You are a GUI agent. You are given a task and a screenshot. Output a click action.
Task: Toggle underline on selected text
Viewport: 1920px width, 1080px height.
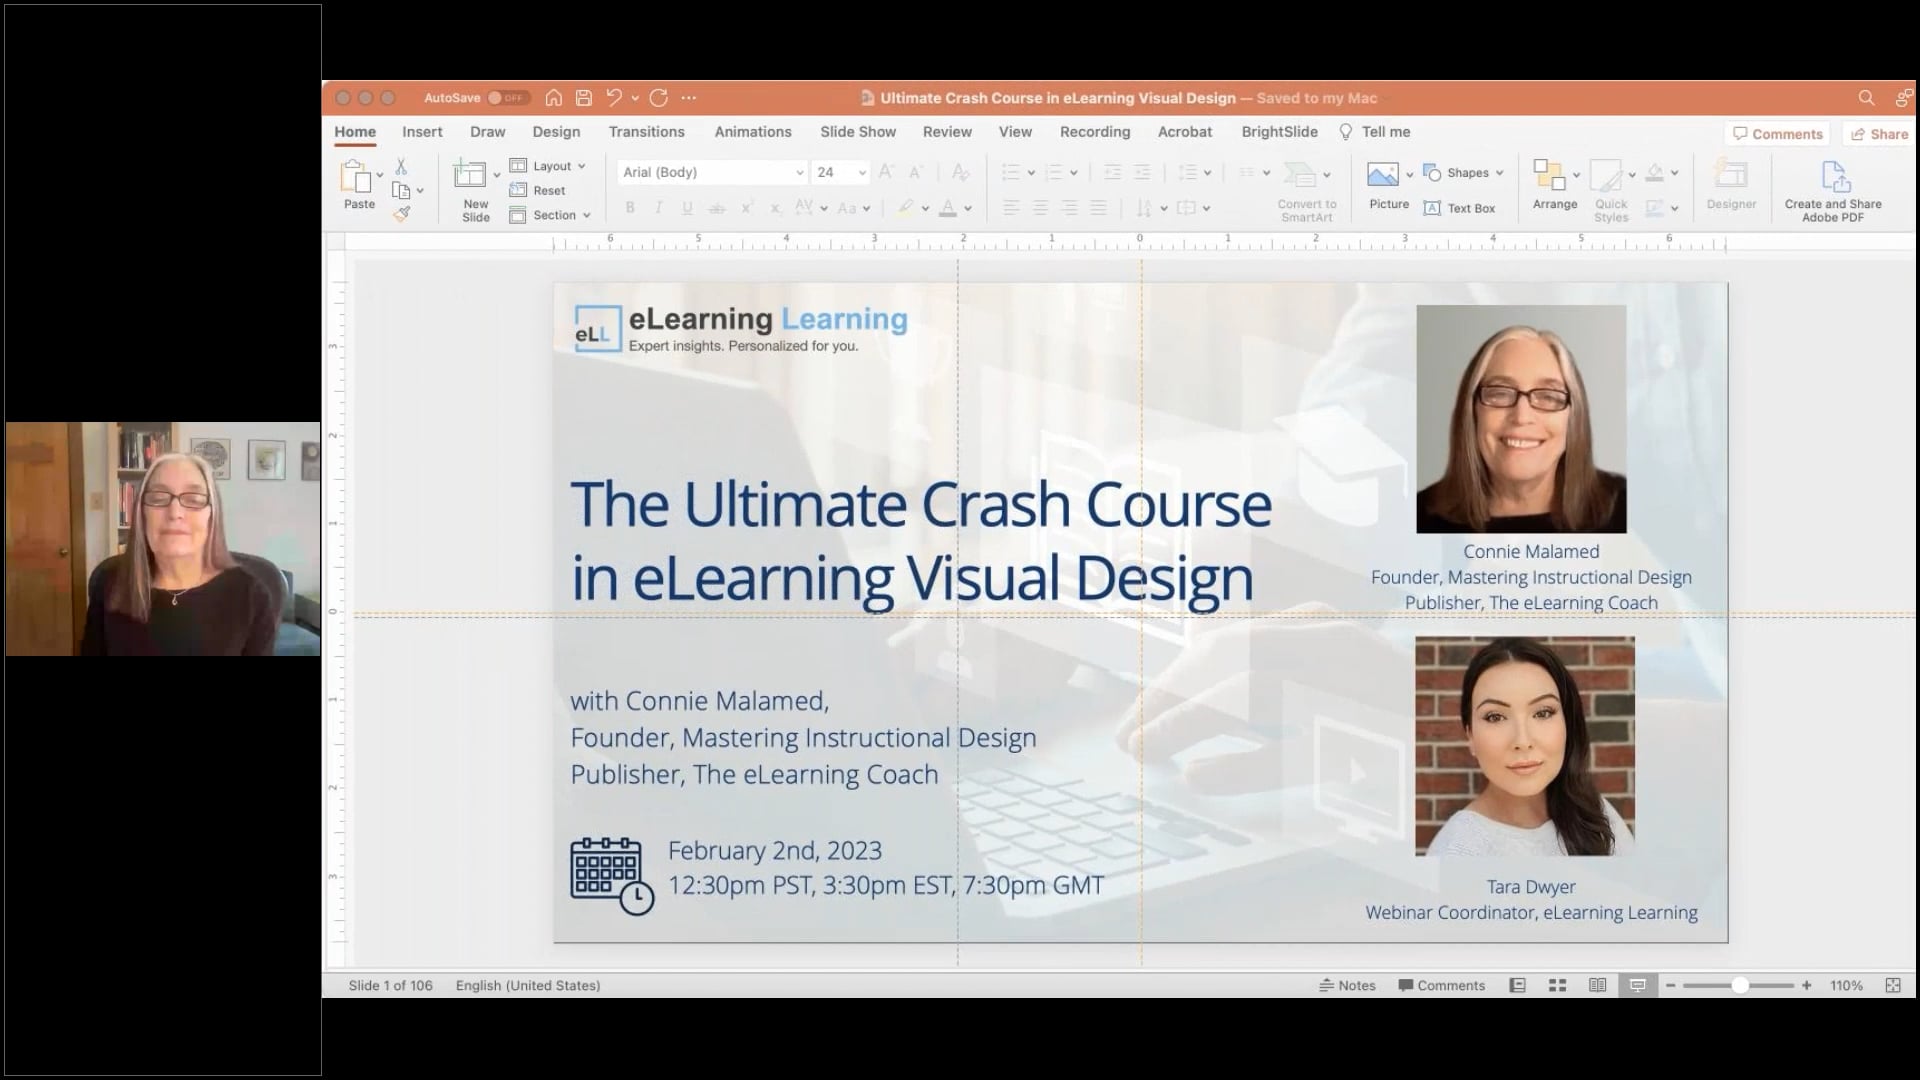point(687,207)
